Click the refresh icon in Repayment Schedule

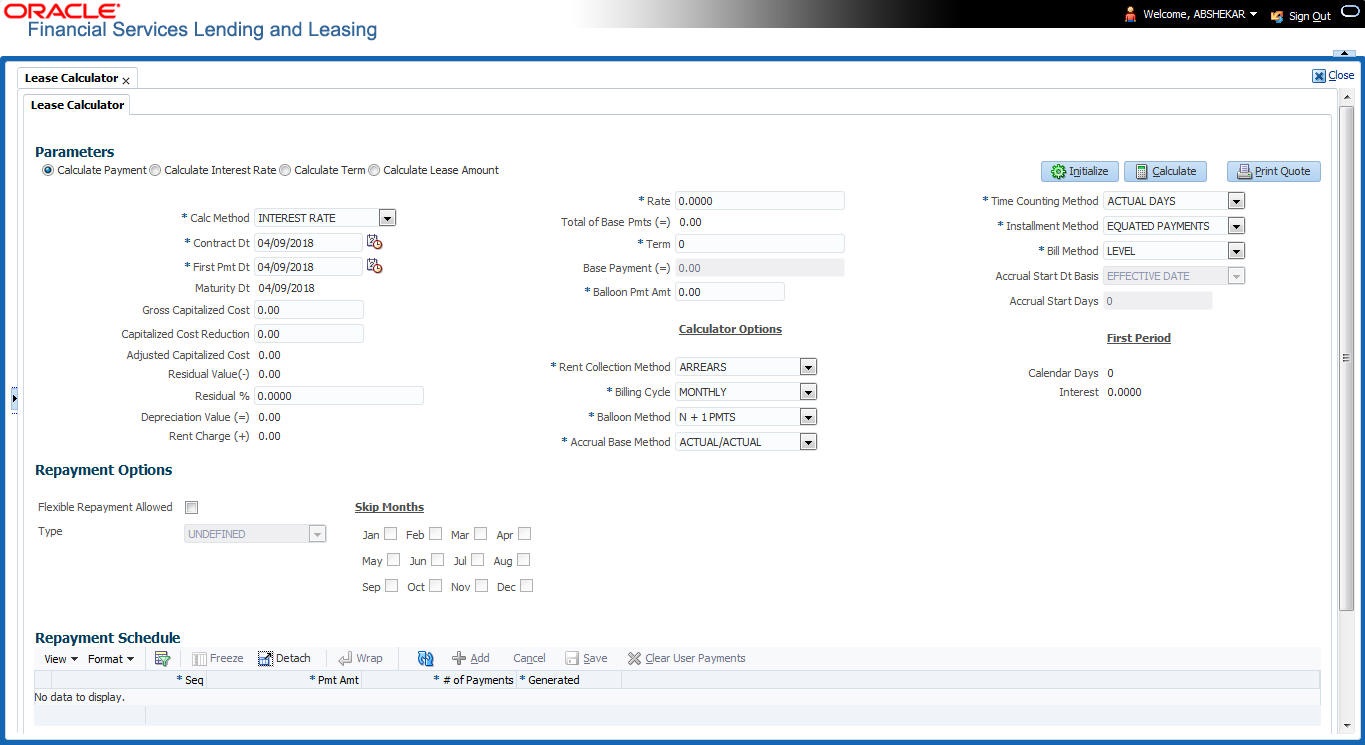[x=424, y=657]
